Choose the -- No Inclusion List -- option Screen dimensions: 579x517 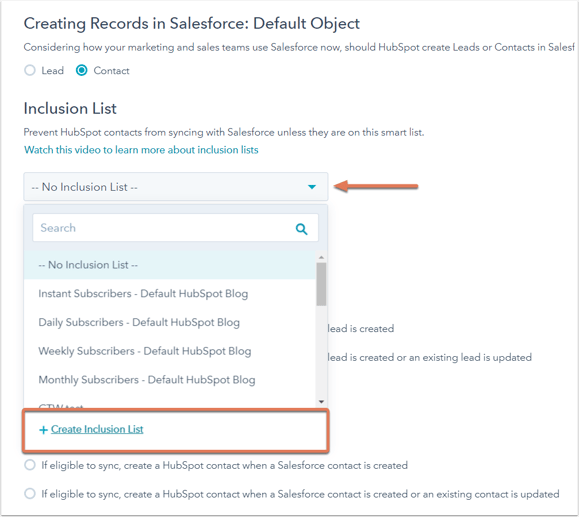pyautogui.click(x=169, y=265)
